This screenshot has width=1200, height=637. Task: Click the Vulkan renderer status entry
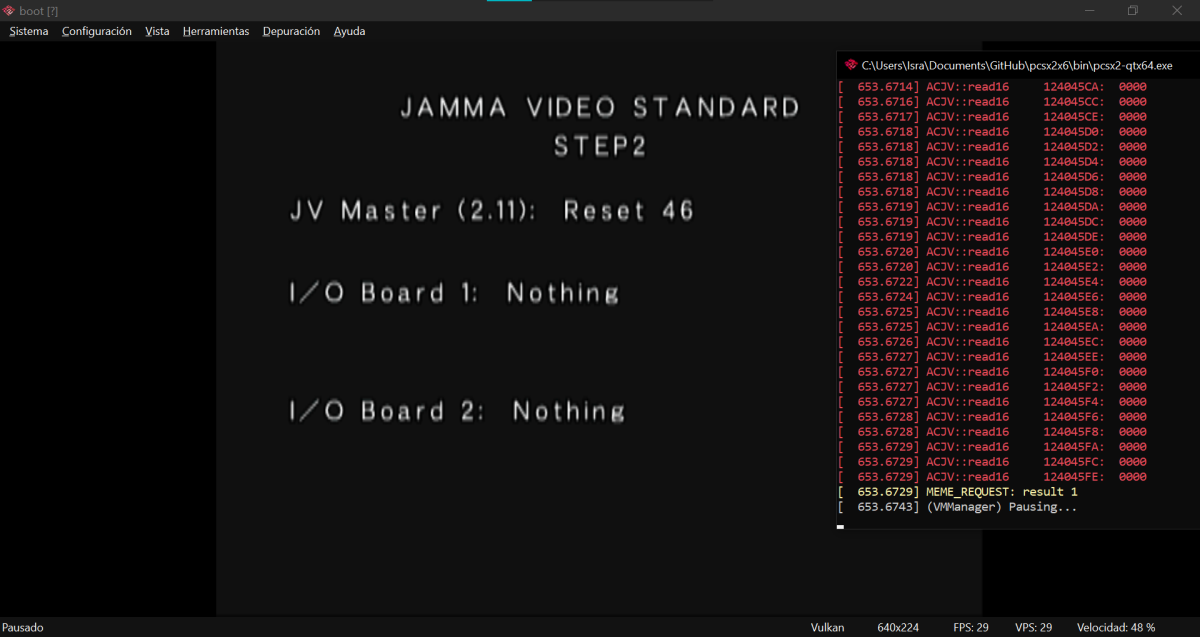click(827, 627)
